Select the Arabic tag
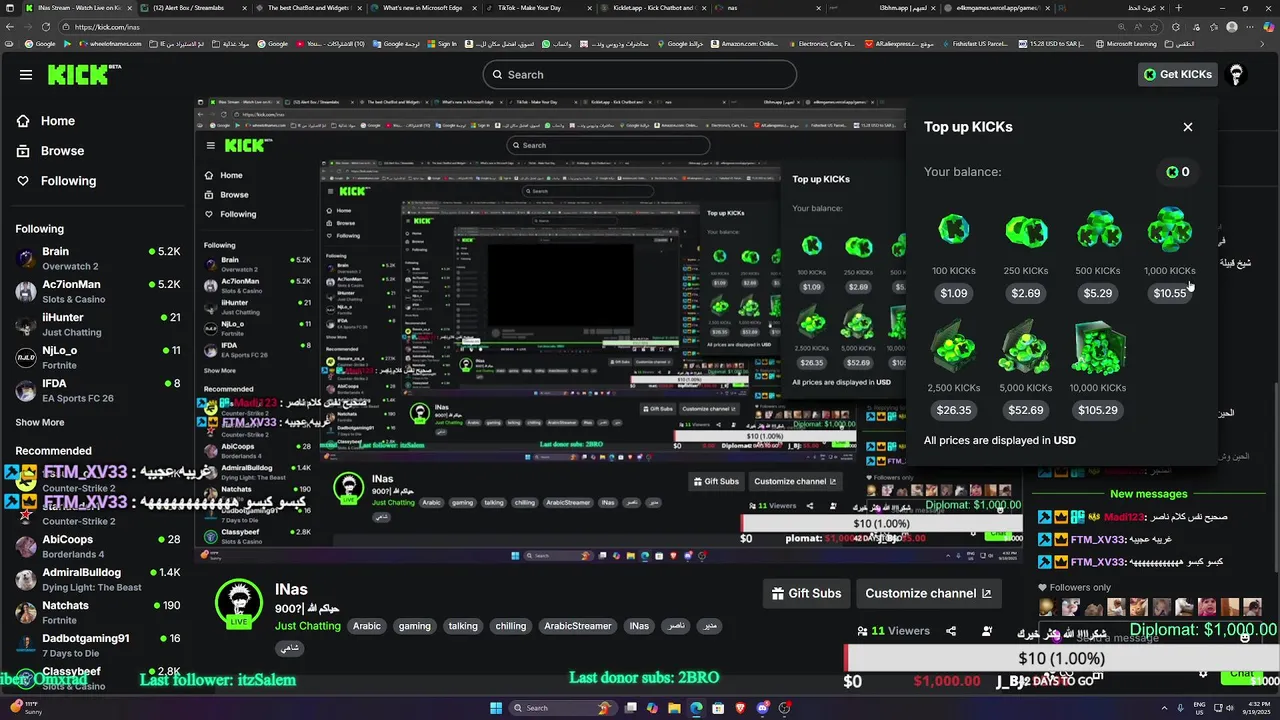 click(x=367, y=626)
